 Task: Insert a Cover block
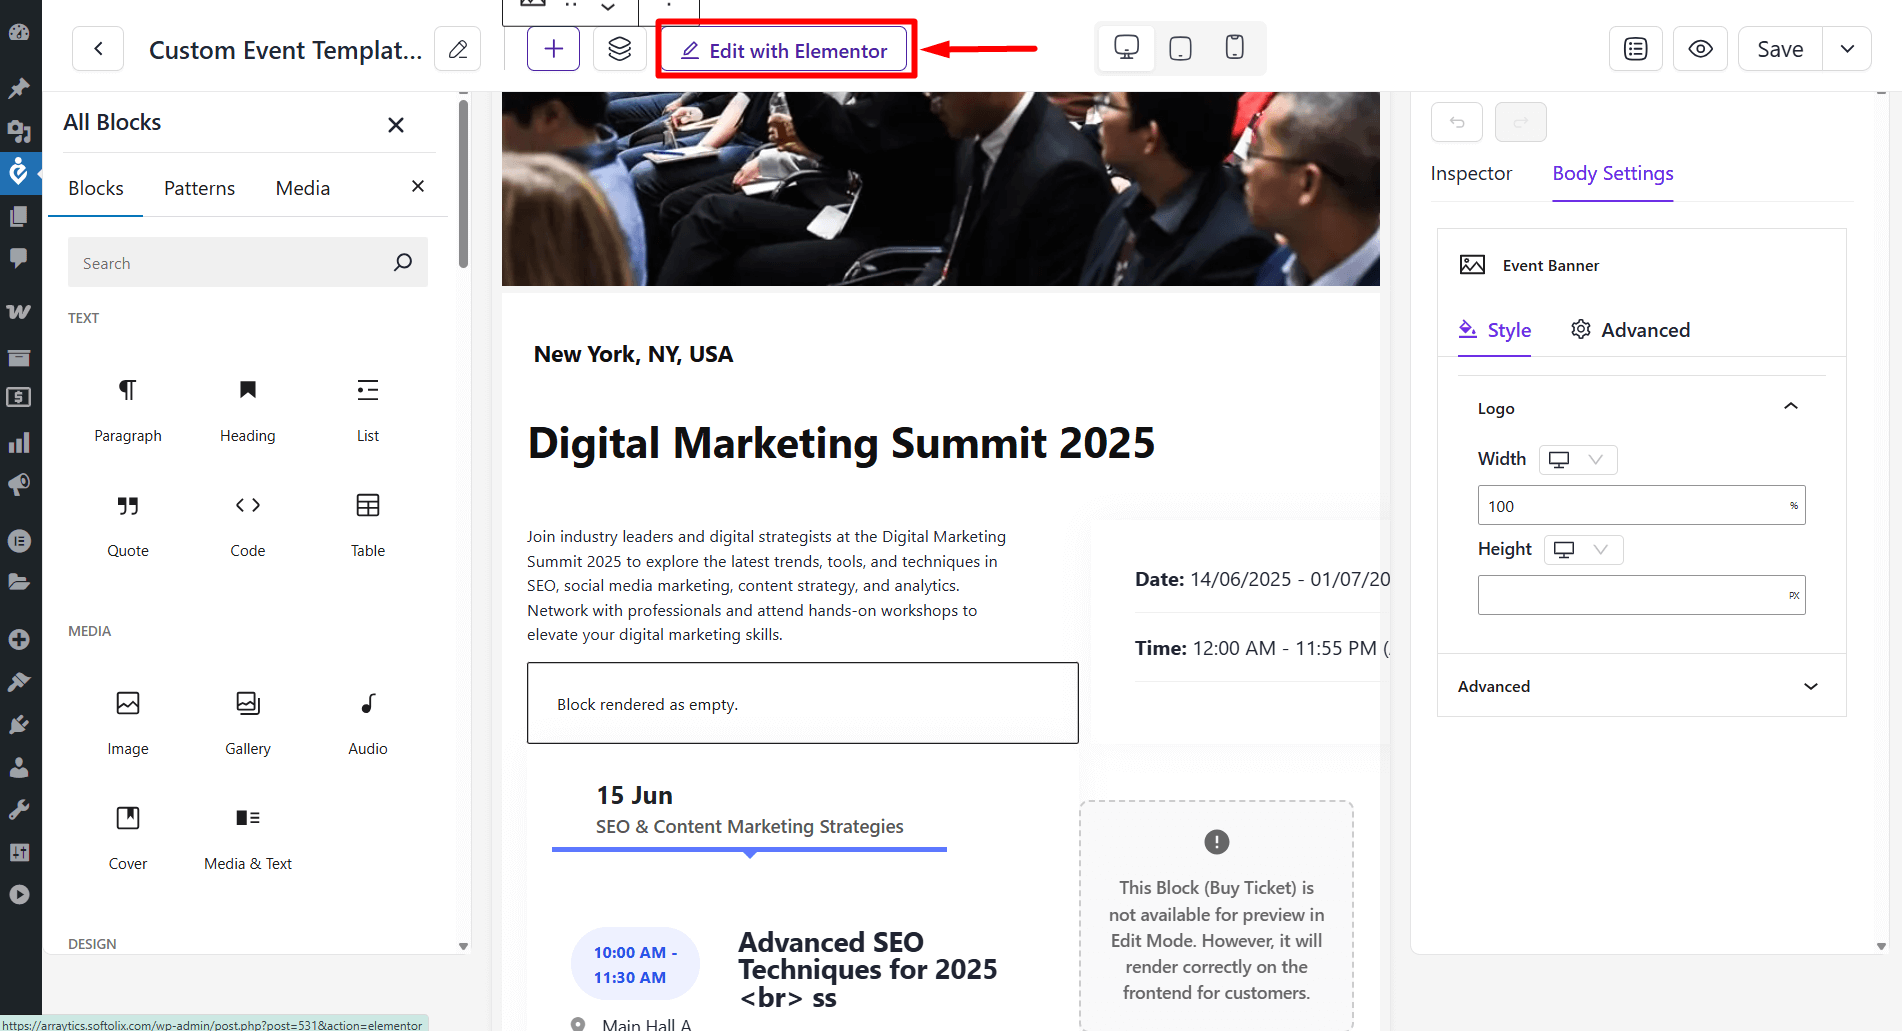pyautogui.click(x=128, y=838)
